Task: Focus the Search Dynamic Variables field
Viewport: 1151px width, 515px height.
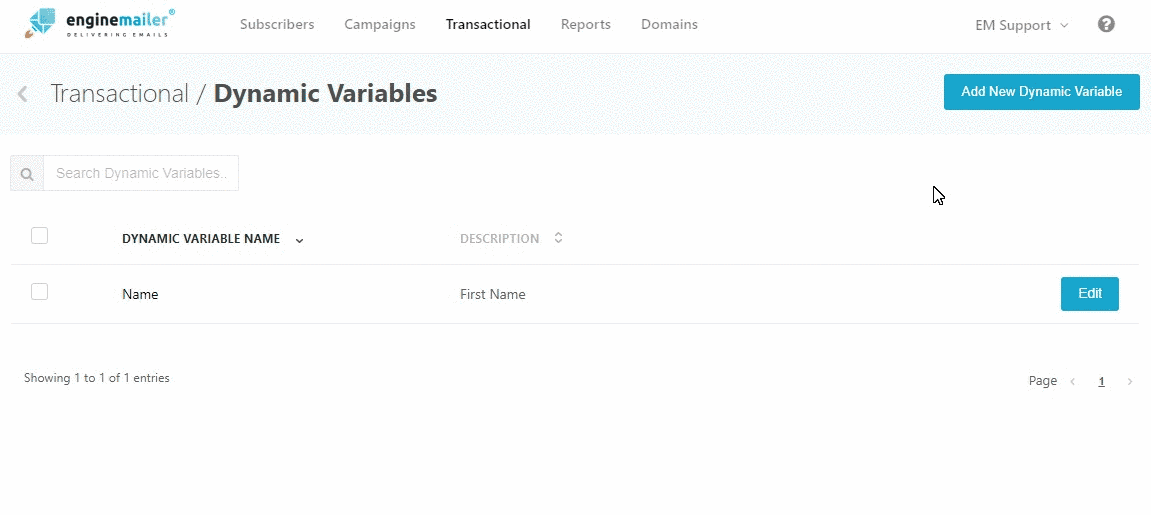Action: (x=141, y=173)
